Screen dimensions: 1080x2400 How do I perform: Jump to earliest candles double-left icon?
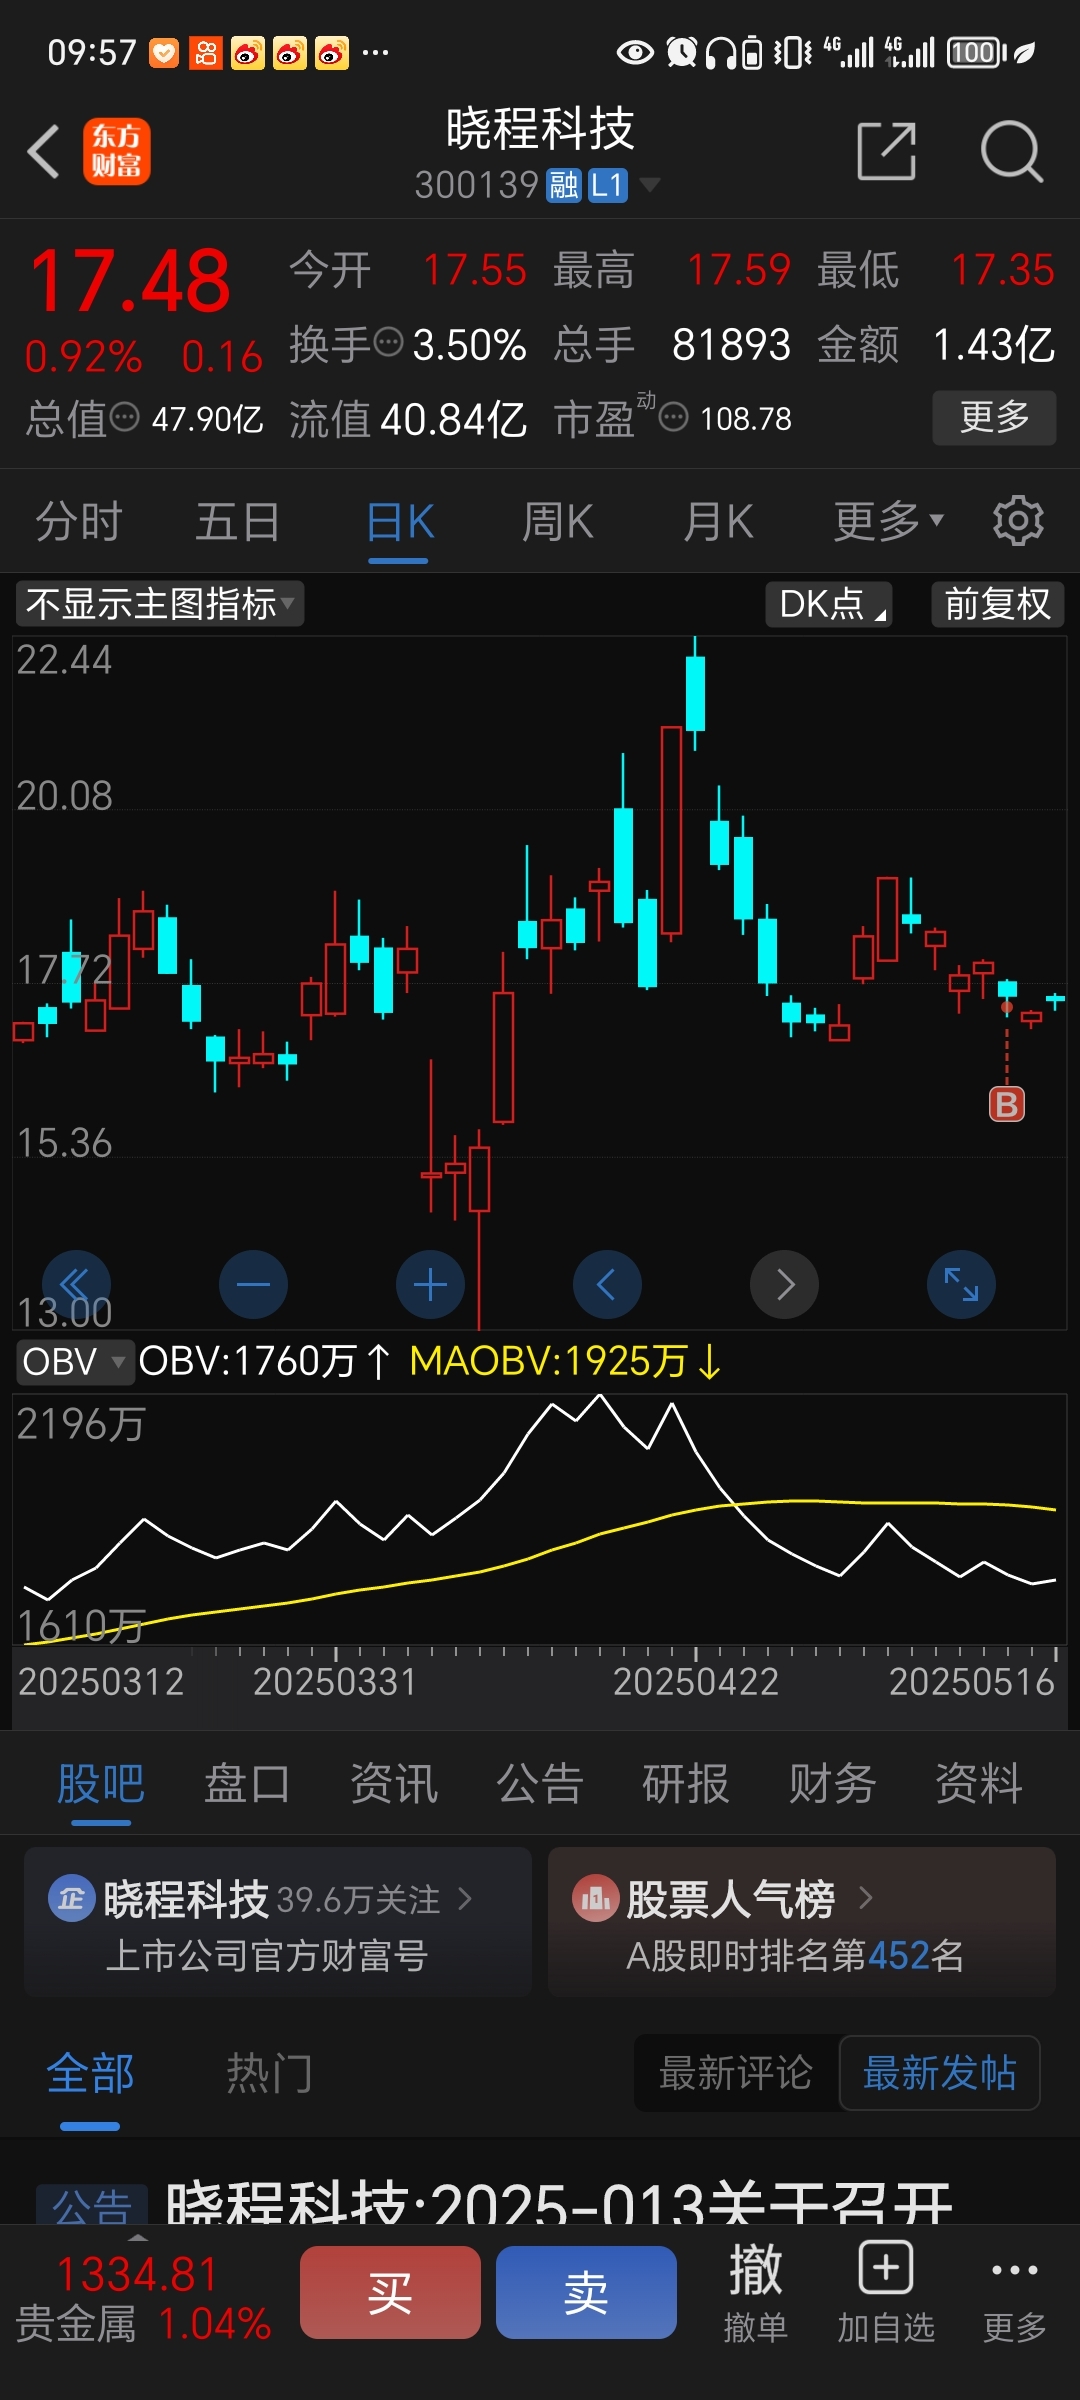point(76,1284)
